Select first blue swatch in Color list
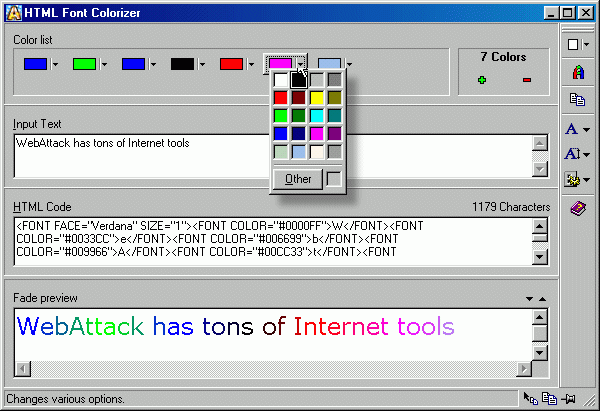This screenshot has width=600, height=411. pyautogui.click(x=35, y=64)
